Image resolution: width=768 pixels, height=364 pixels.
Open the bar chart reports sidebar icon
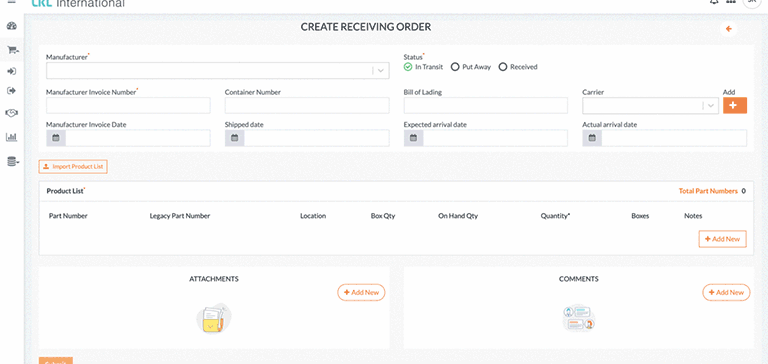[x=11, y=137]
